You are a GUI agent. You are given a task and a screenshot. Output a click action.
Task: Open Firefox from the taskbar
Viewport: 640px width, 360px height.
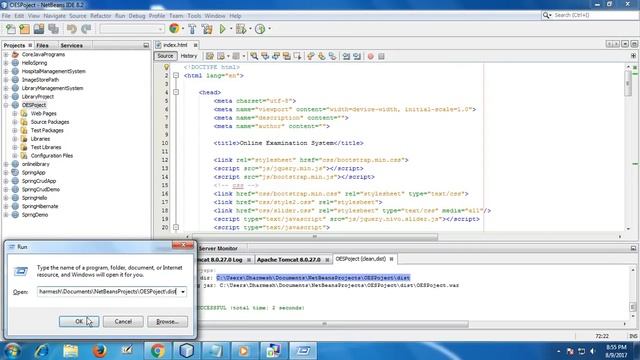99,351
